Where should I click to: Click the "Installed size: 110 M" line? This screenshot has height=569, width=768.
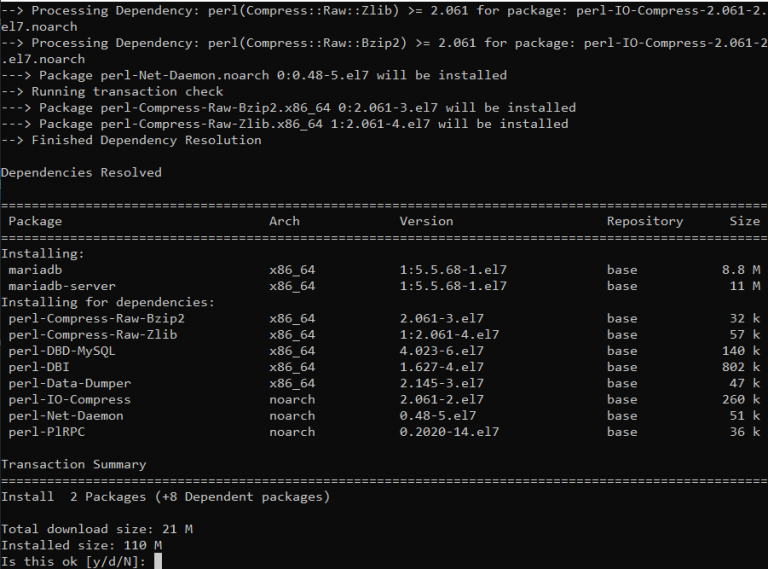pos(81,545)
